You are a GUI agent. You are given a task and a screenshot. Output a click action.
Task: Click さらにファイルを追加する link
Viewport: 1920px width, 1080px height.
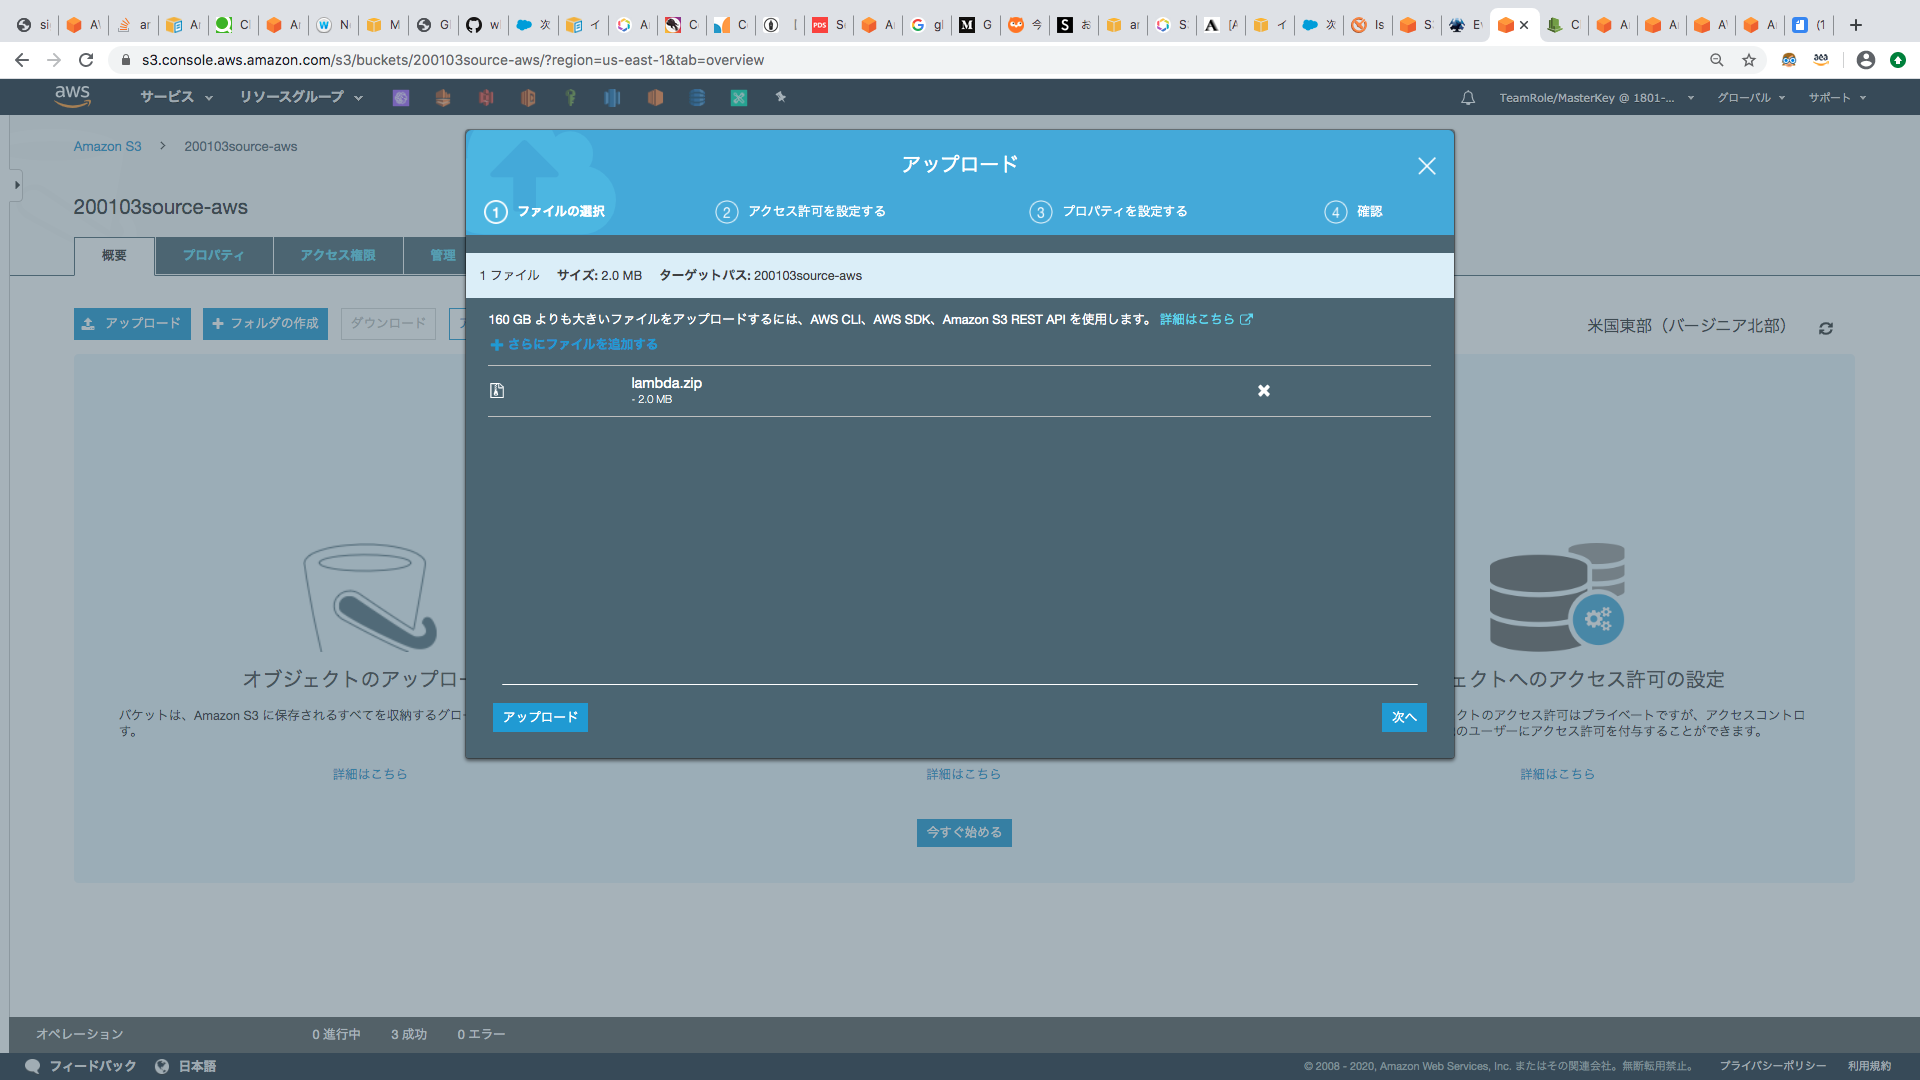[x=574, y=344]
